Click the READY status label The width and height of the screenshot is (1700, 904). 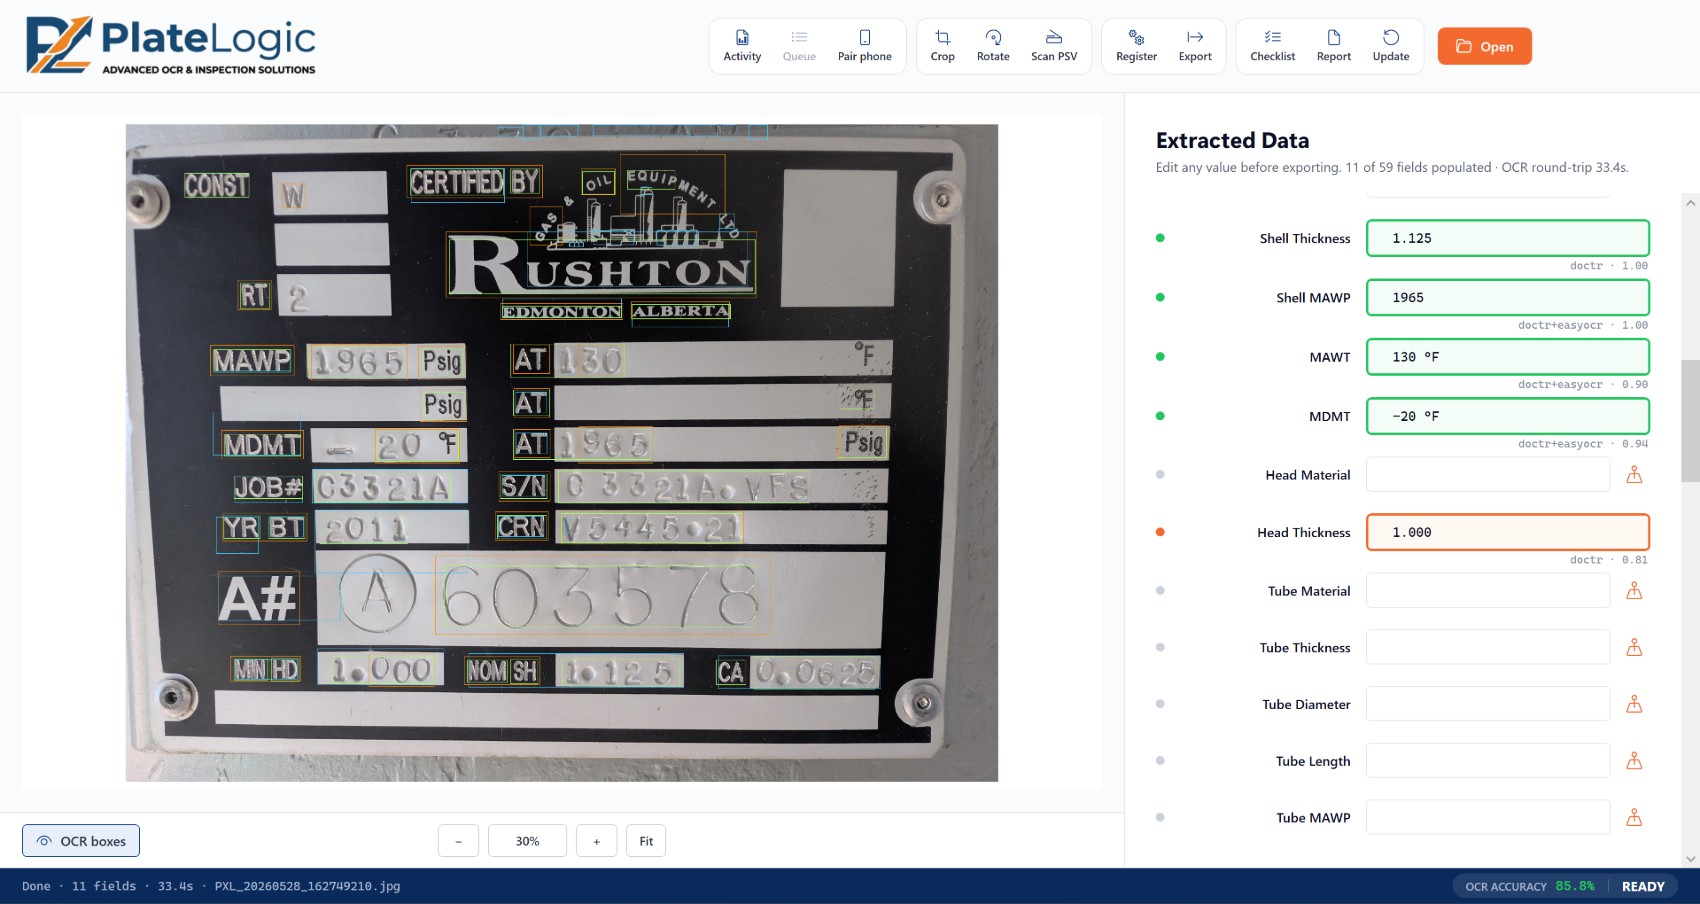(1643, 886)
